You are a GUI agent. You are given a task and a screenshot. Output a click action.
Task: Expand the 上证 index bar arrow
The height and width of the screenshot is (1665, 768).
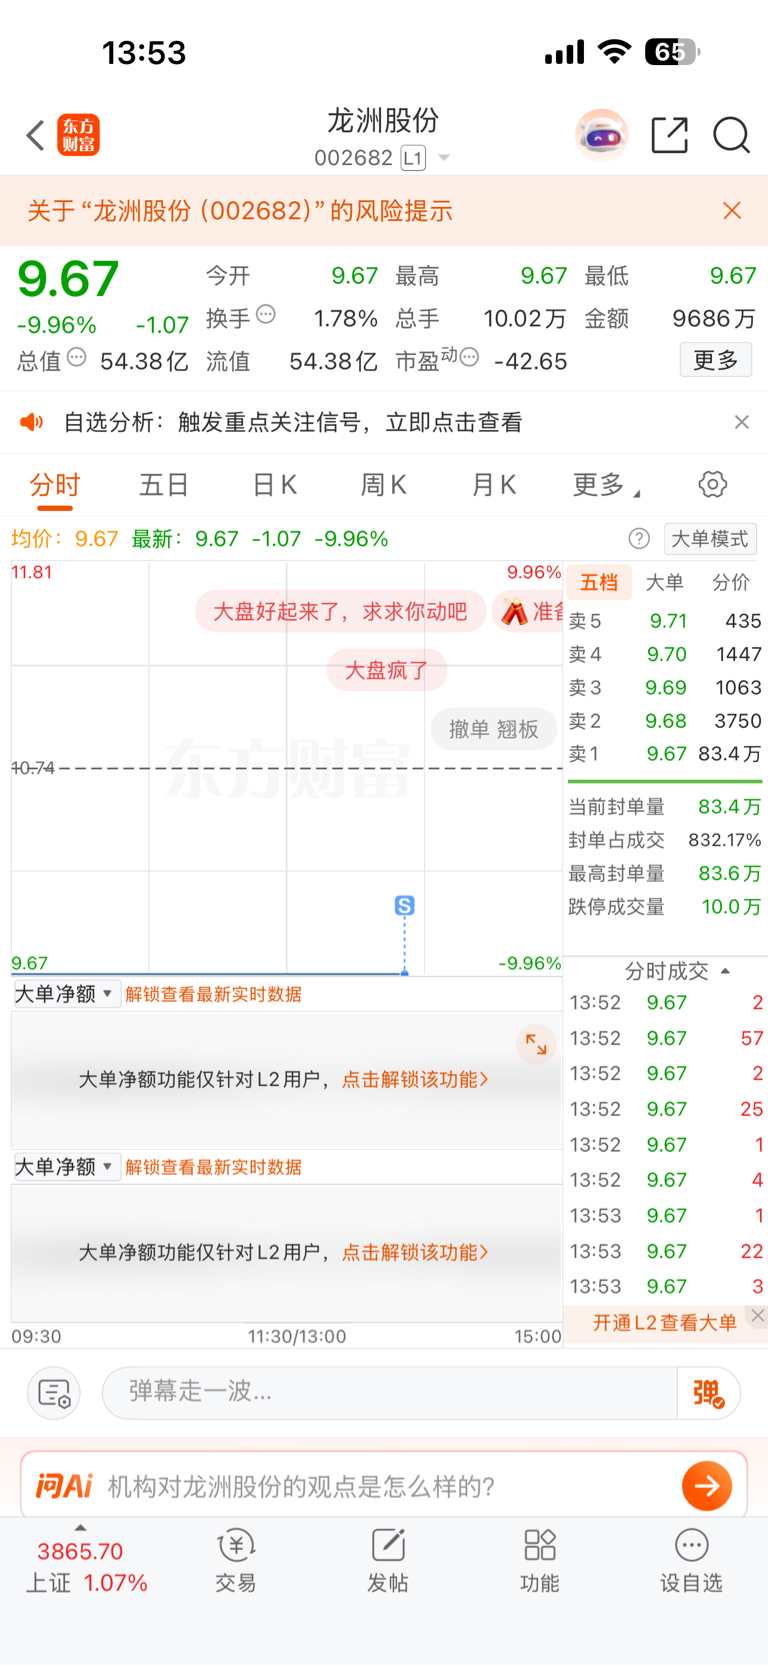80,1528
